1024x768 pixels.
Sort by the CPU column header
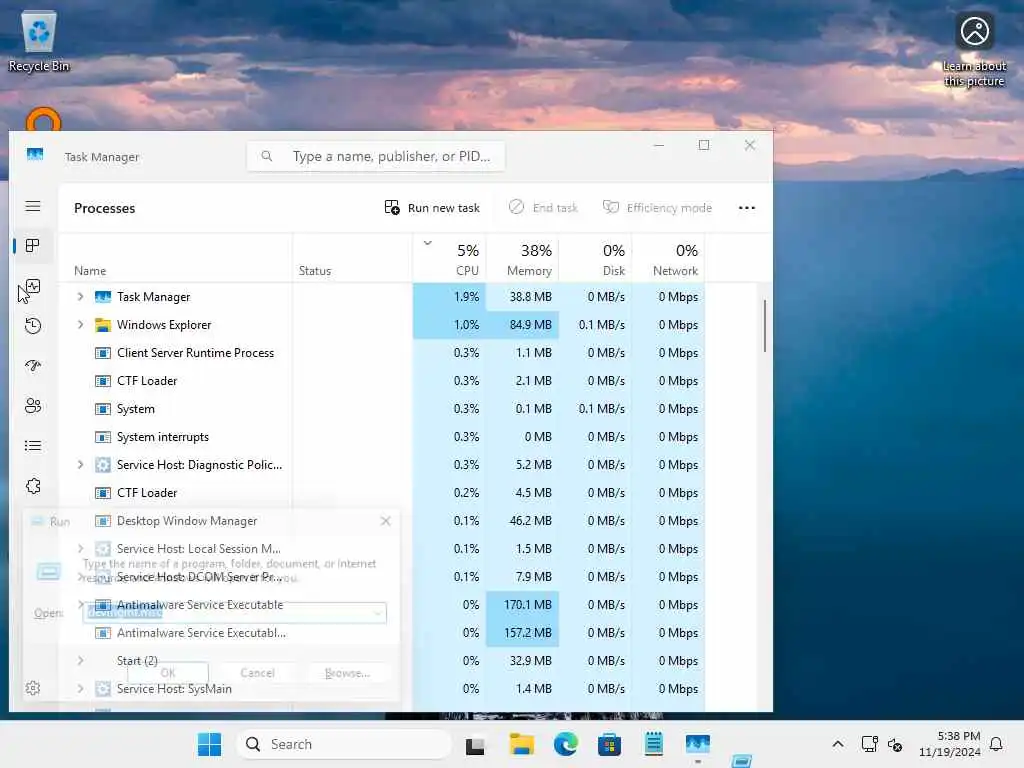click(450, 259)
